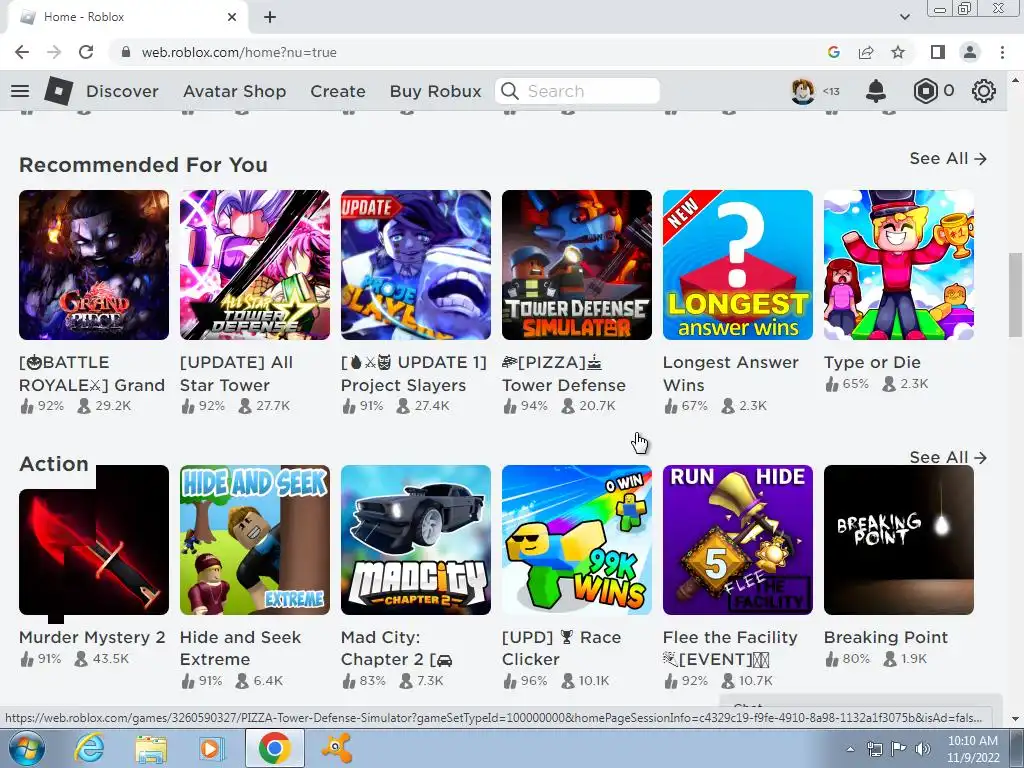The height and width of the screenshot is (768, 1024).
Task: Open Race Clicker game thumbnail
Action: [577, 540]
